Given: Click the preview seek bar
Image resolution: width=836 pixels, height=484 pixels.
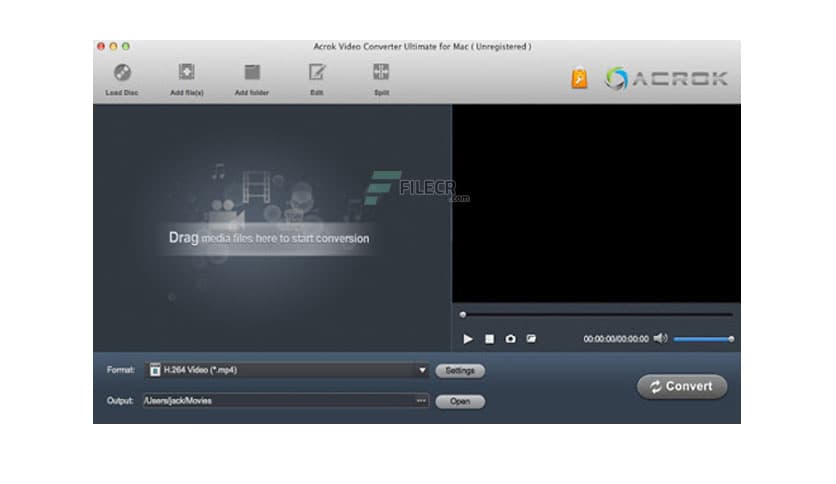Looking at the screenshot, I should tap(596, 314).
